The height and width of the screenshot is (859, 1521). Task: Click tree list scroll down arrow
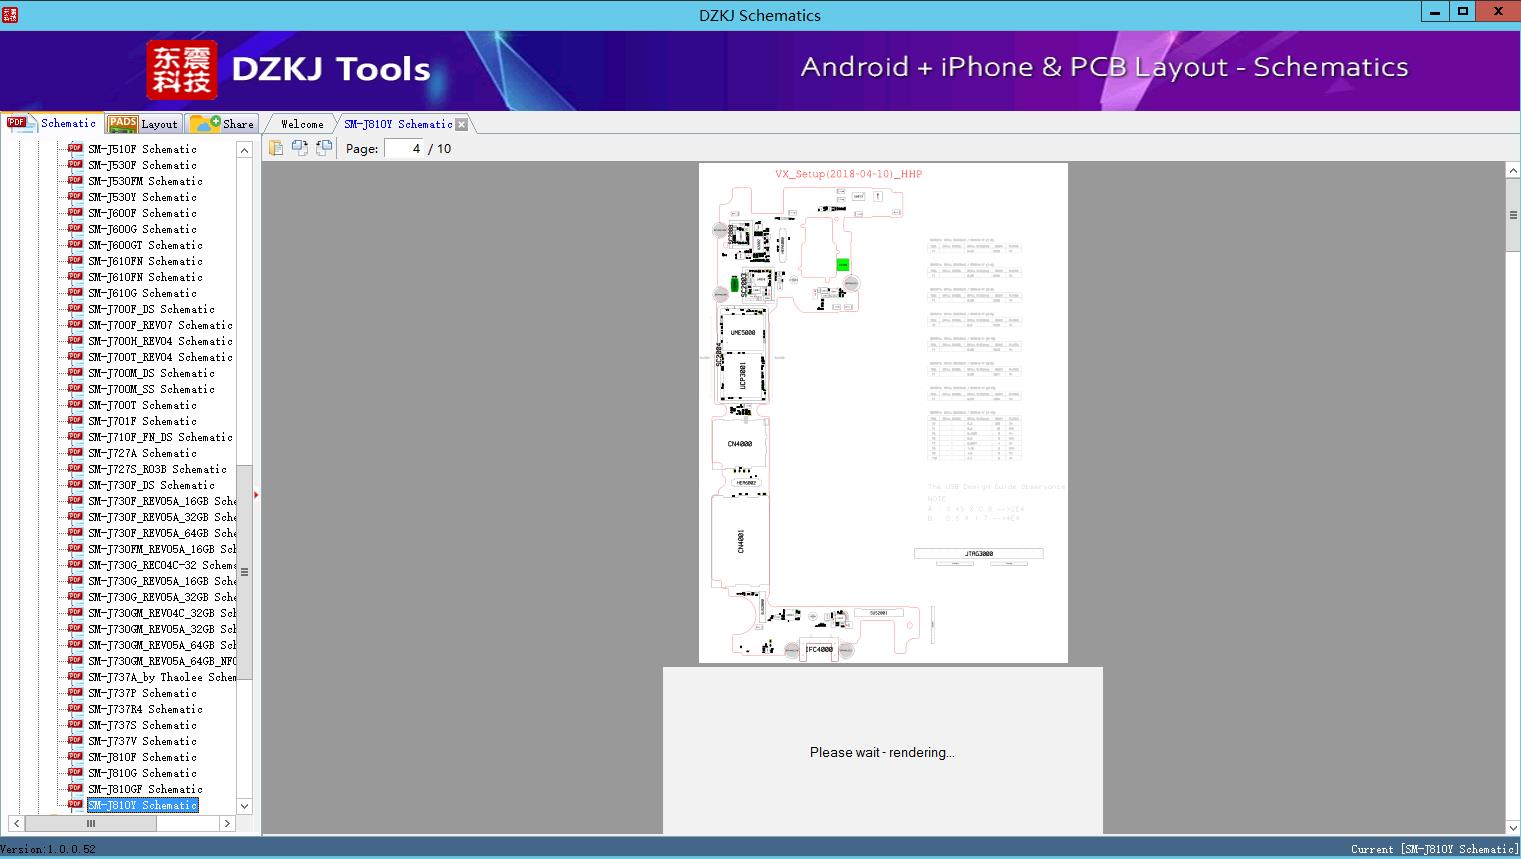point(244,806)
